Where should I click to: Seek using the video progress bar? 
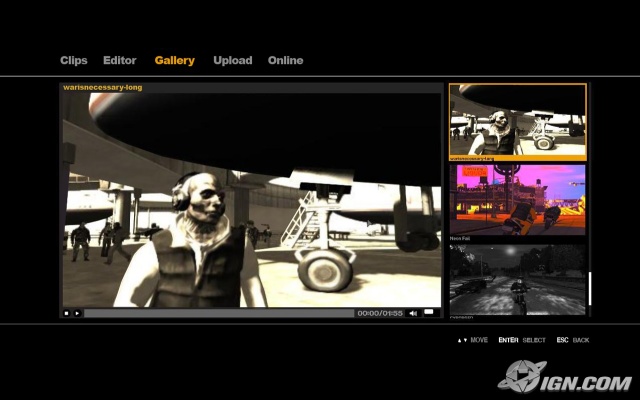point(218,313)
